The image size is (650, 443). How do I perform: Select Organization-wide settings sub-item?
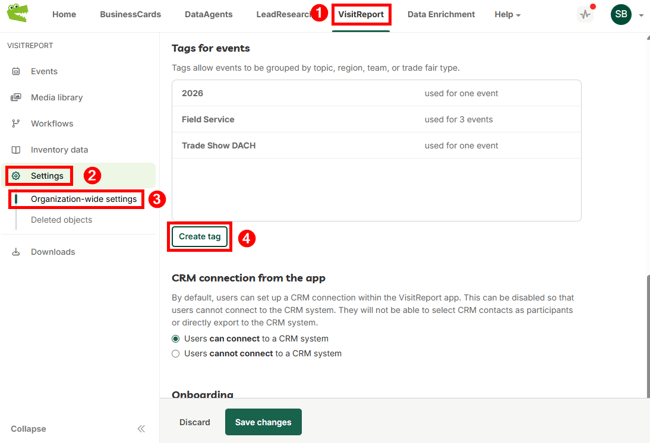(83, 199)
